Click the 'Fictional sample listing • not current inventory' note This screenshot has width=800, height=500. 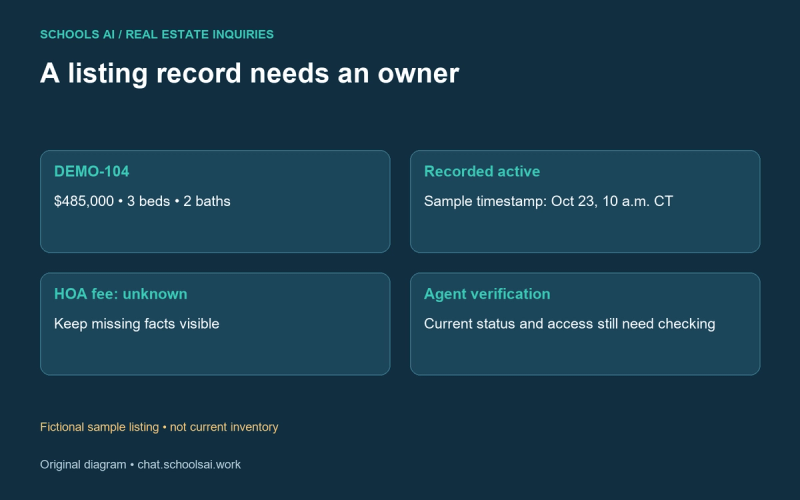pos(159,427)
